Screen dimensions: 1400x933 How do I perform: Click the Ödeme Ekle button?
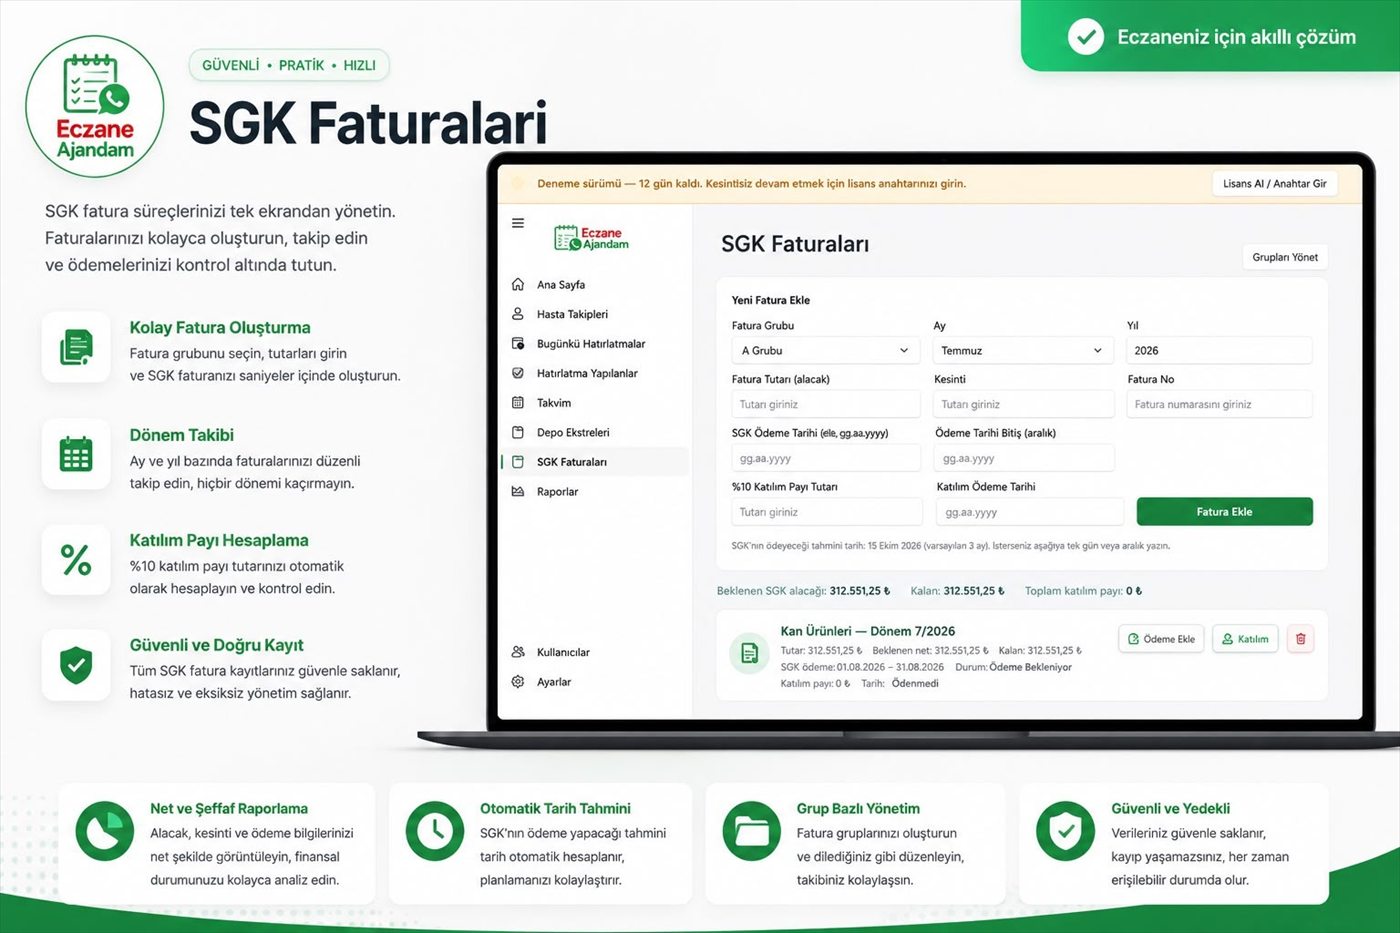1161,639
